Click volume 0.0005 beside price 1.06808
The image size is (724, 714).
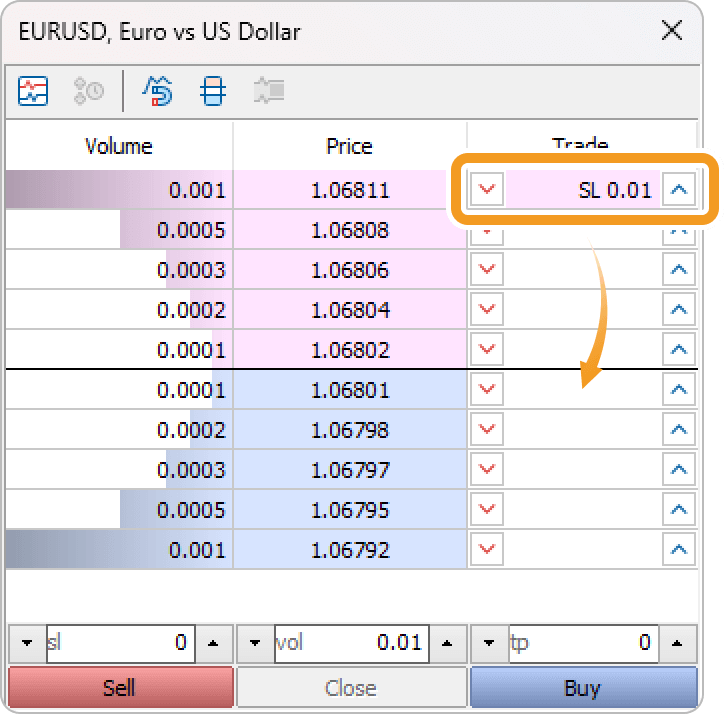click(x=119, y=230)
